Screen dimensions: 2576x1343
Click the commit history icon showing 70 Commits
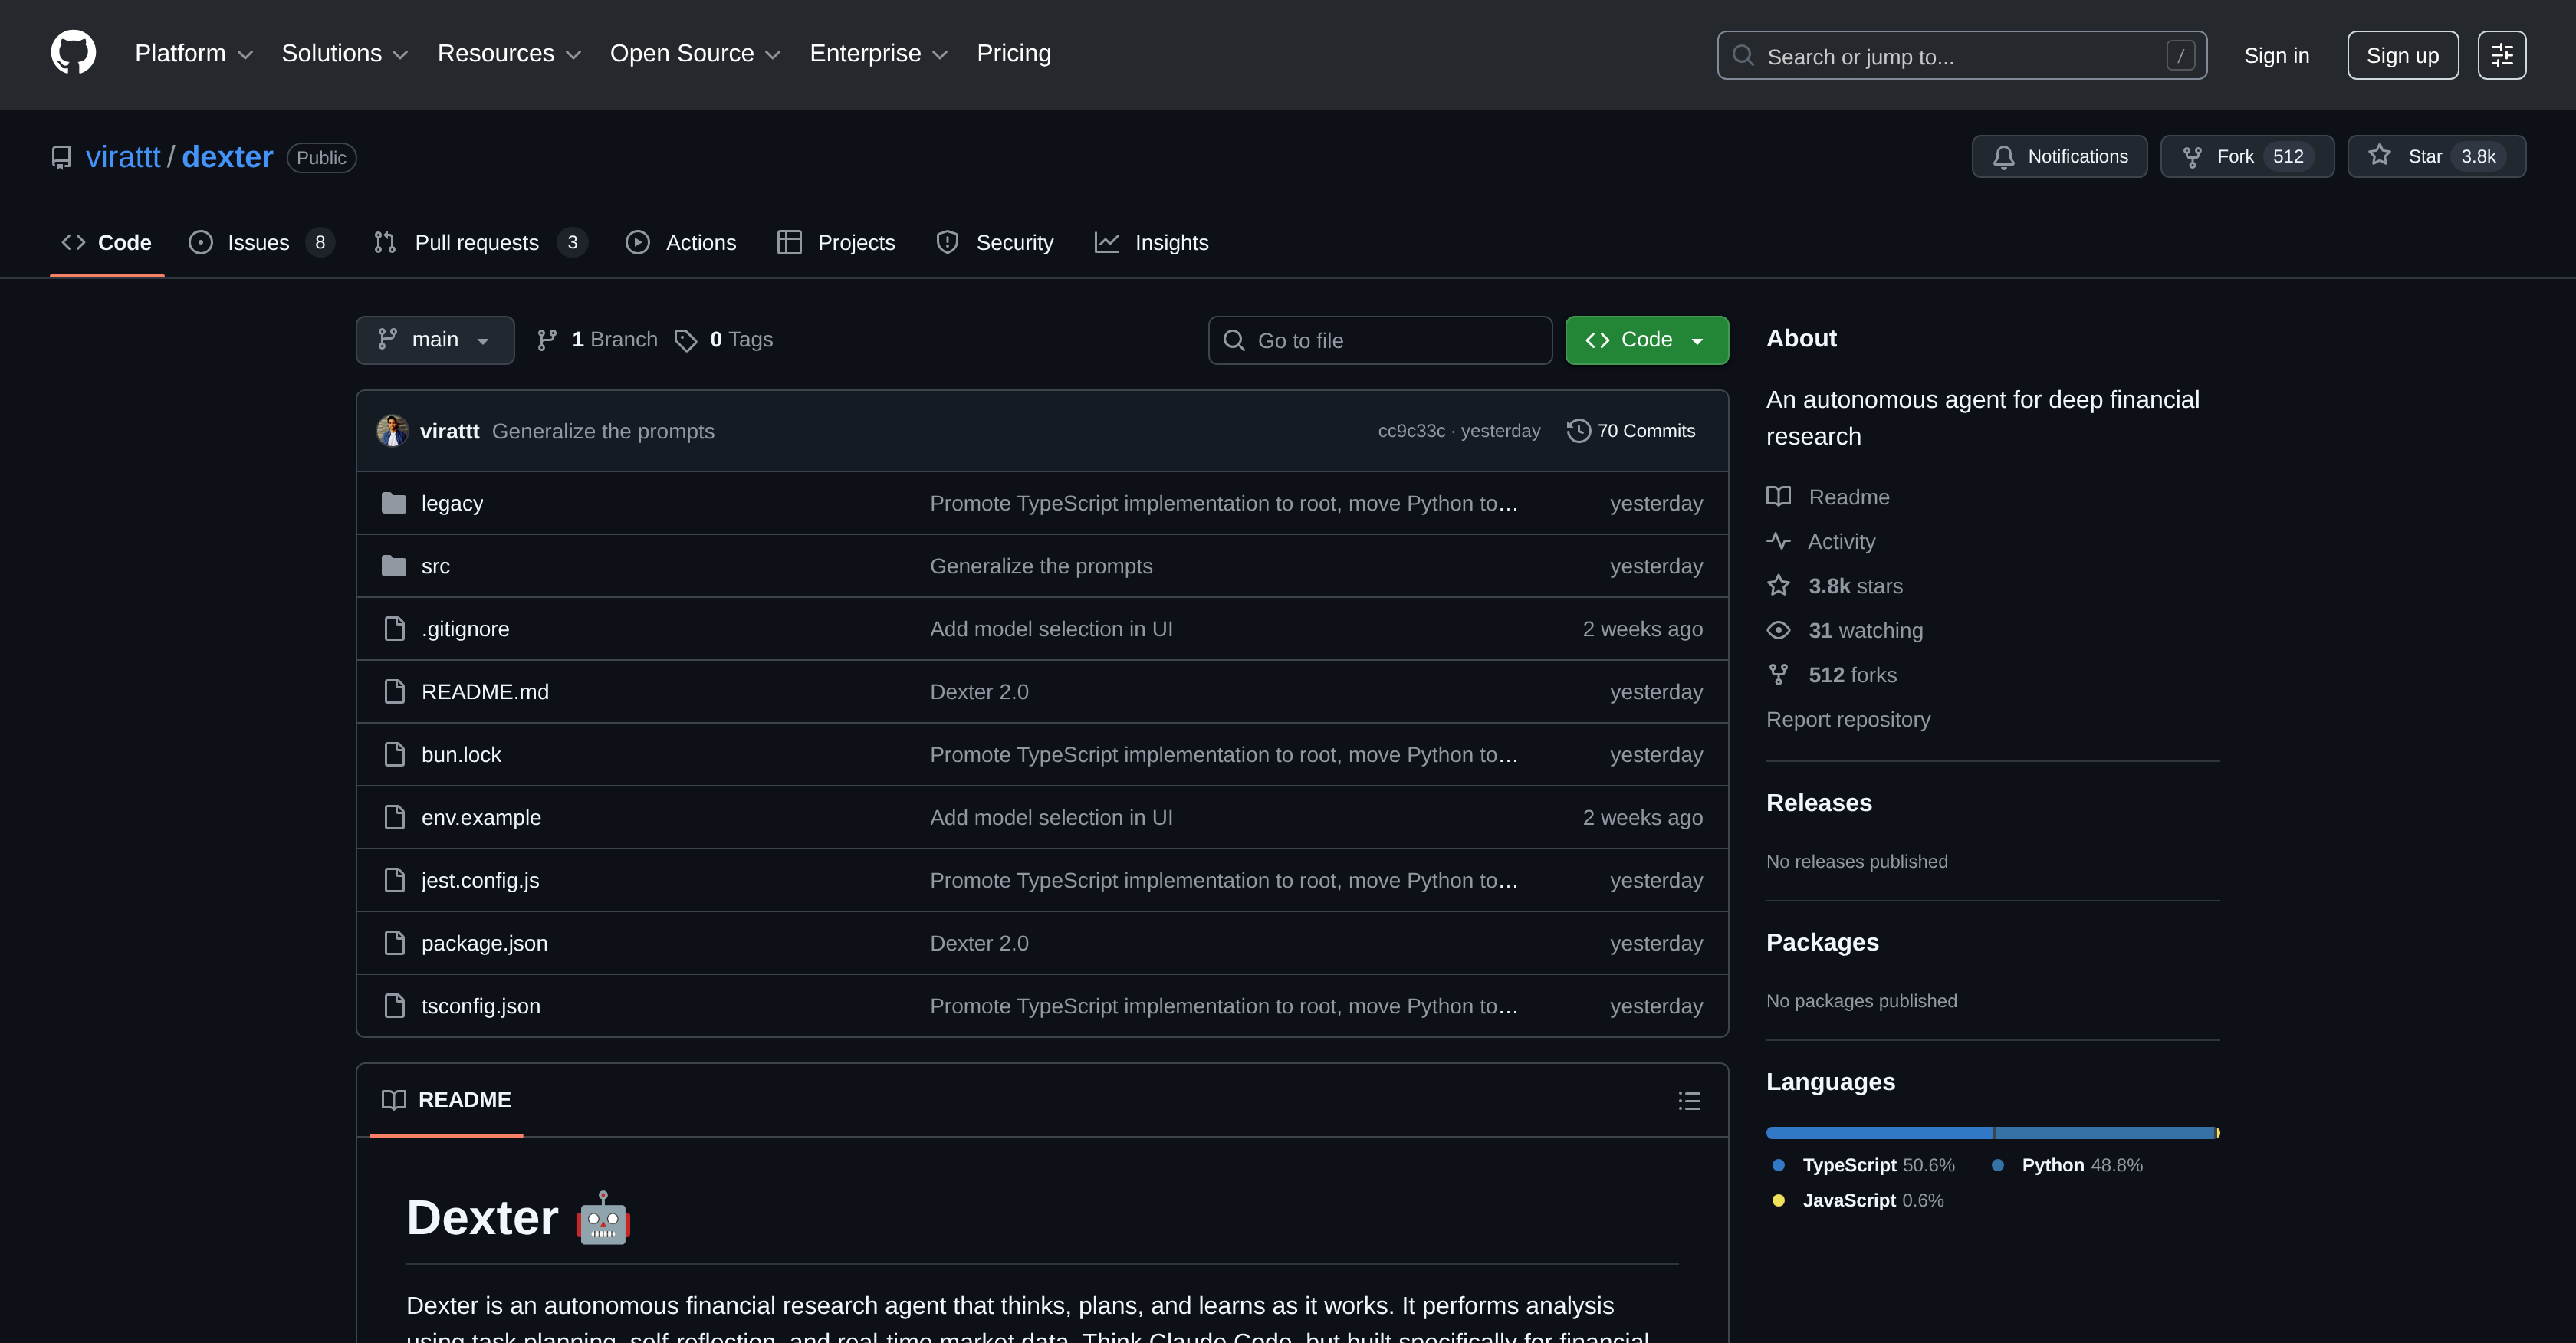pyautogui.click(x=1578, y=430)
